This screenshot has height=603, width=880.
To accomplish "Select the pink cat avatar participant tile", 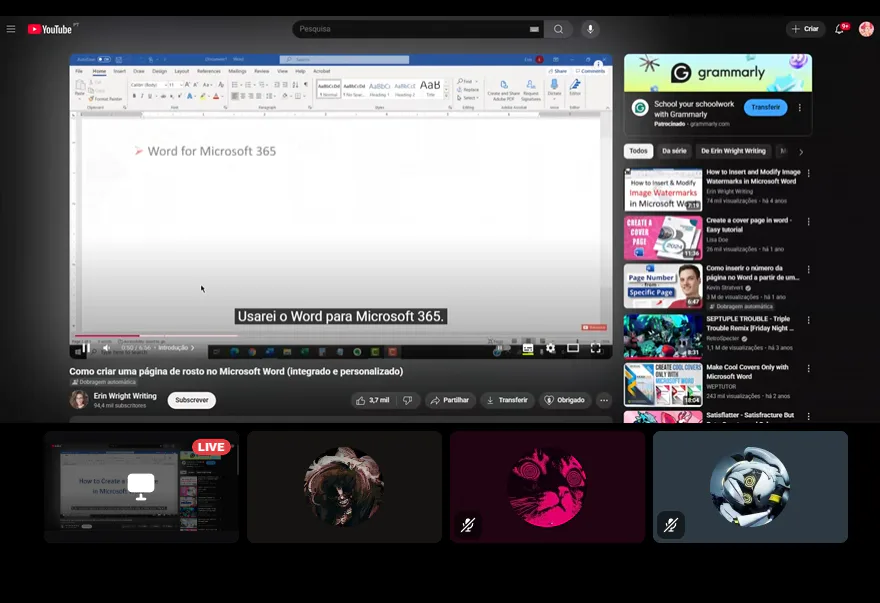I will (x=547, y=487).
